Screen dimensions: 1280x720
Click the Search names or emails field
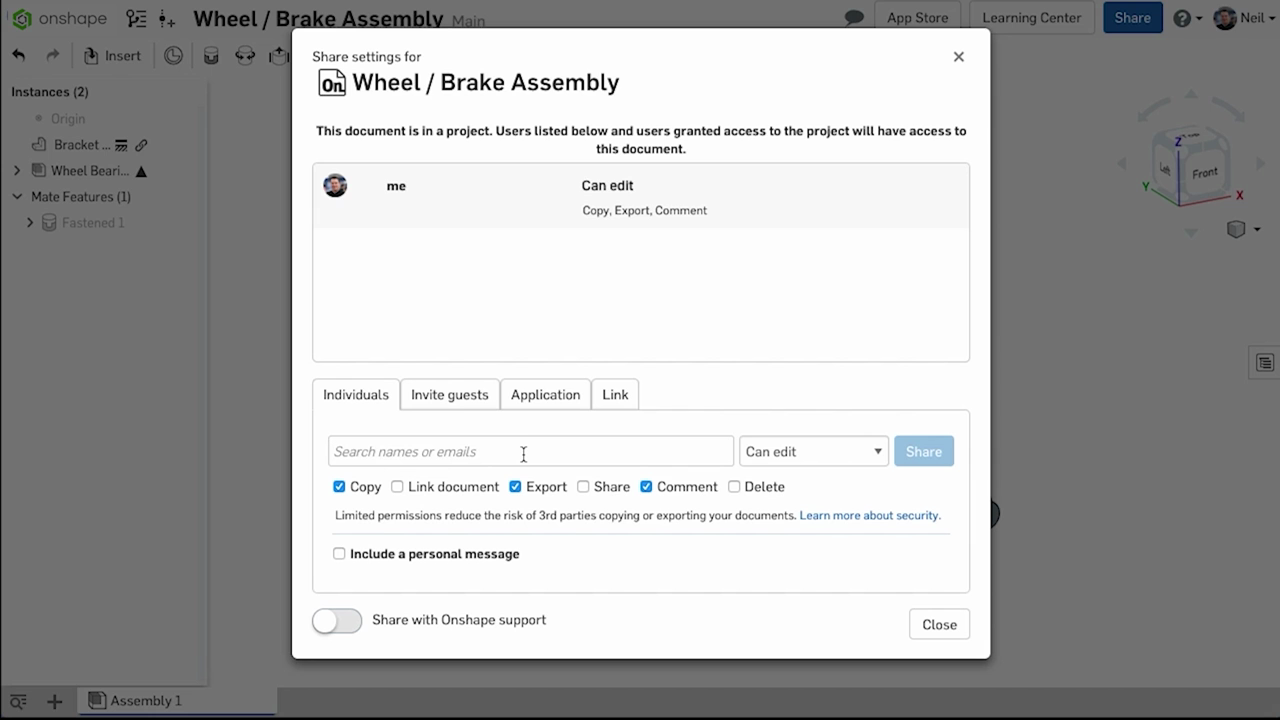pyautogui.click(x=531, y=451)
